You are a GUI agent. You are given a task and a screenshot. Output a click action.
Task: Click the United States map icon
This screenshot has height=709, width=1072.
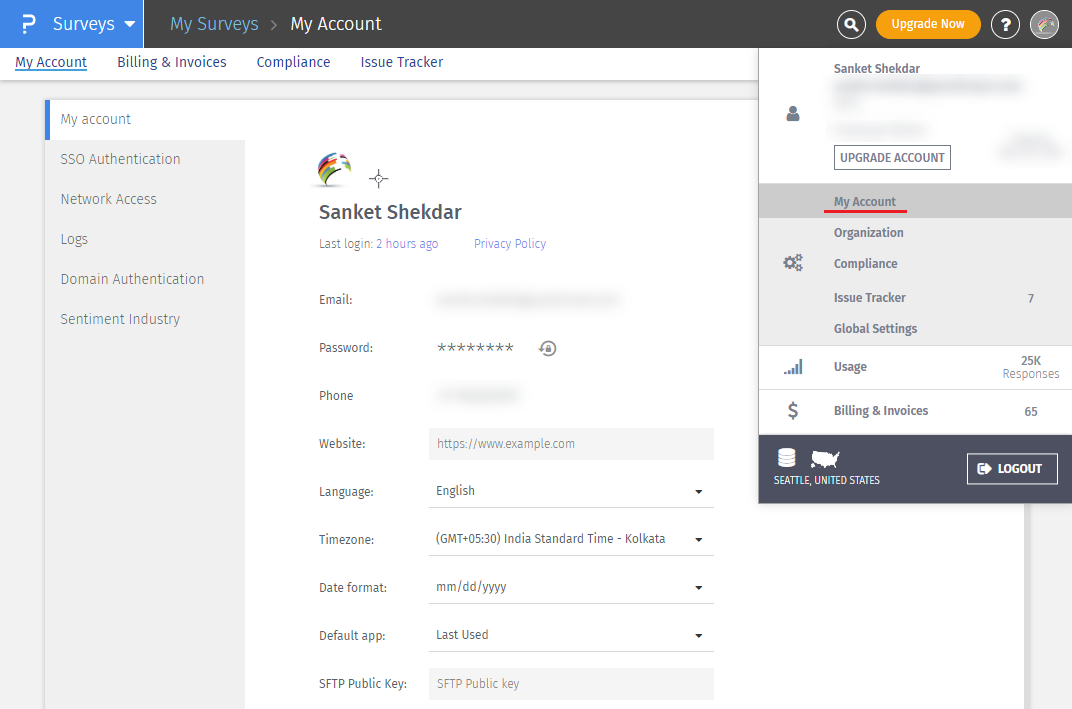click(x=825, y=459)
